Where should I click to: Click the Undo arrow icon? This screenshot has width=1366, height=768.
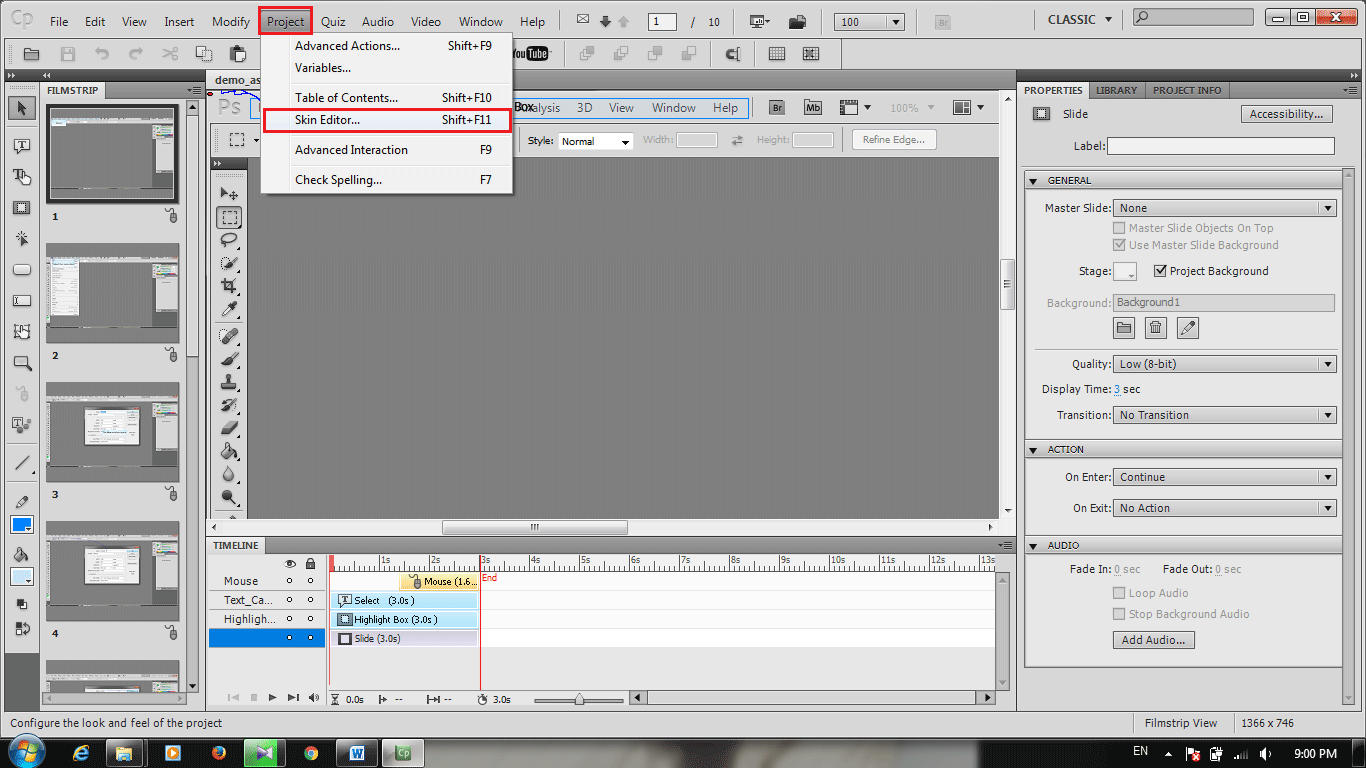102,54
